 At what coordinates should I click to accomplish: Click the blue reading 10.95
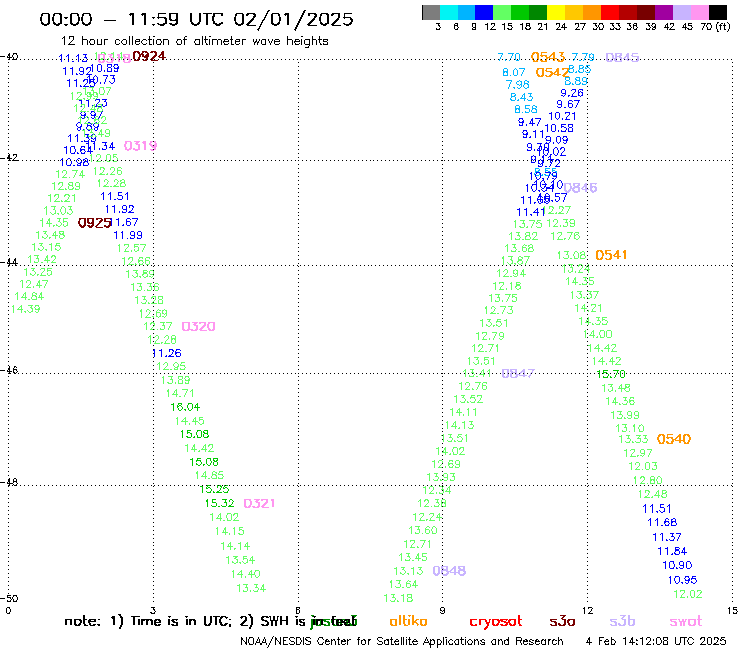coord(682,580)
